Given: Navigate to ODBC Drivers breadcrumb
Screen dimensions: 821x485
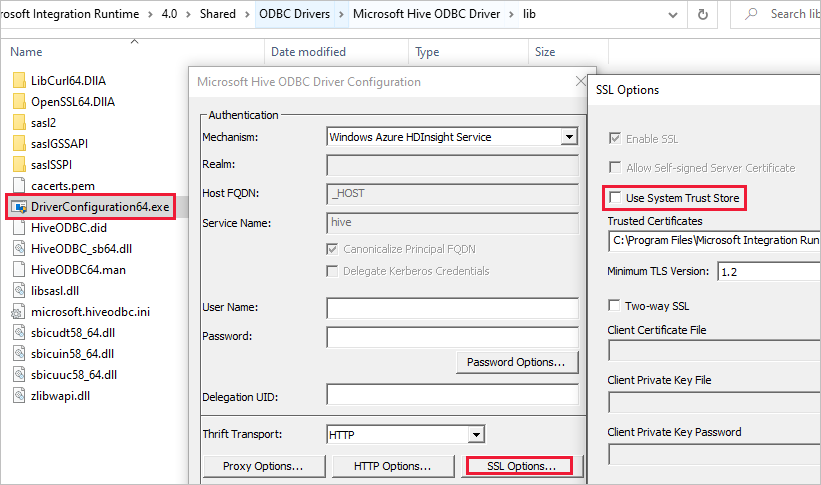Looking at the screenshot, I should 295,14.
